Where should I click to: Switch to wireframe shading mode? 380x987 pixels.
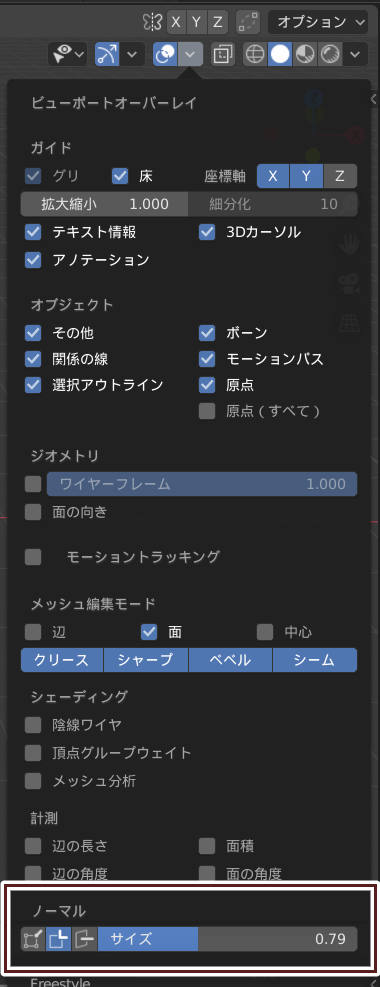(255, 55)
